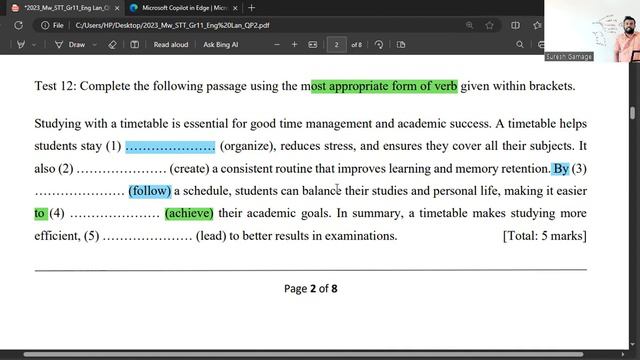The height and width of the screenshot is (360, 640).
Task: Open split screen view
Action: [x=516, y=25]
